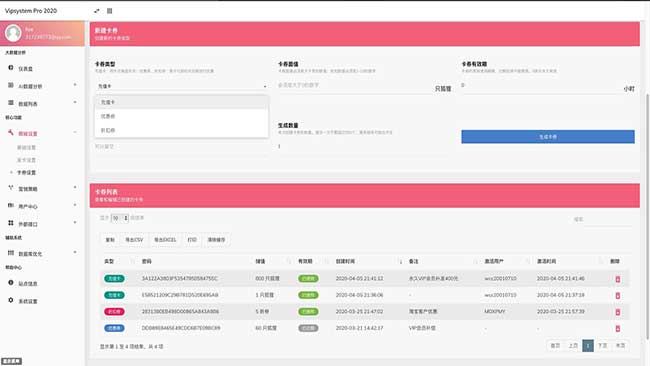The width and height of the screenshot is (650, 366).
Task: Expand the 外部接口 menu arrow
Action: click(75, 223)
